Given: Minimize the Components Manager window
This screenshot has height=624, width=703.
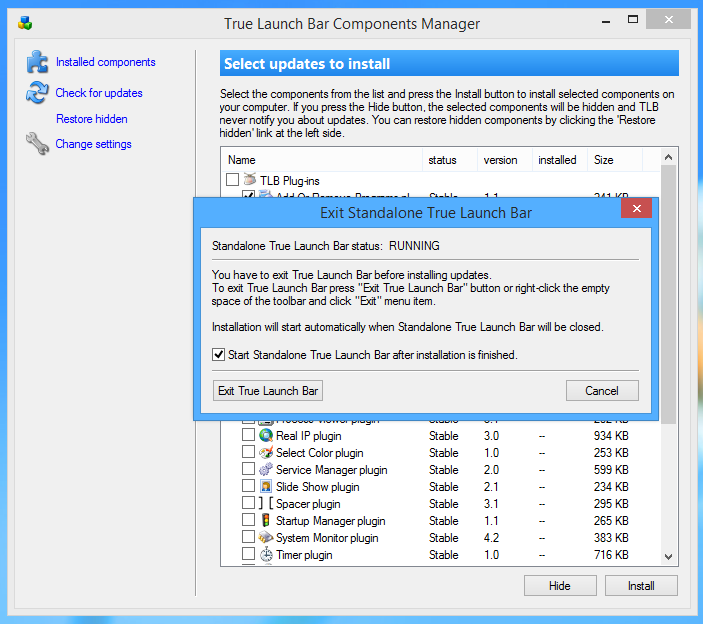Looking at the screenshot, I should (x=606, y=21).
